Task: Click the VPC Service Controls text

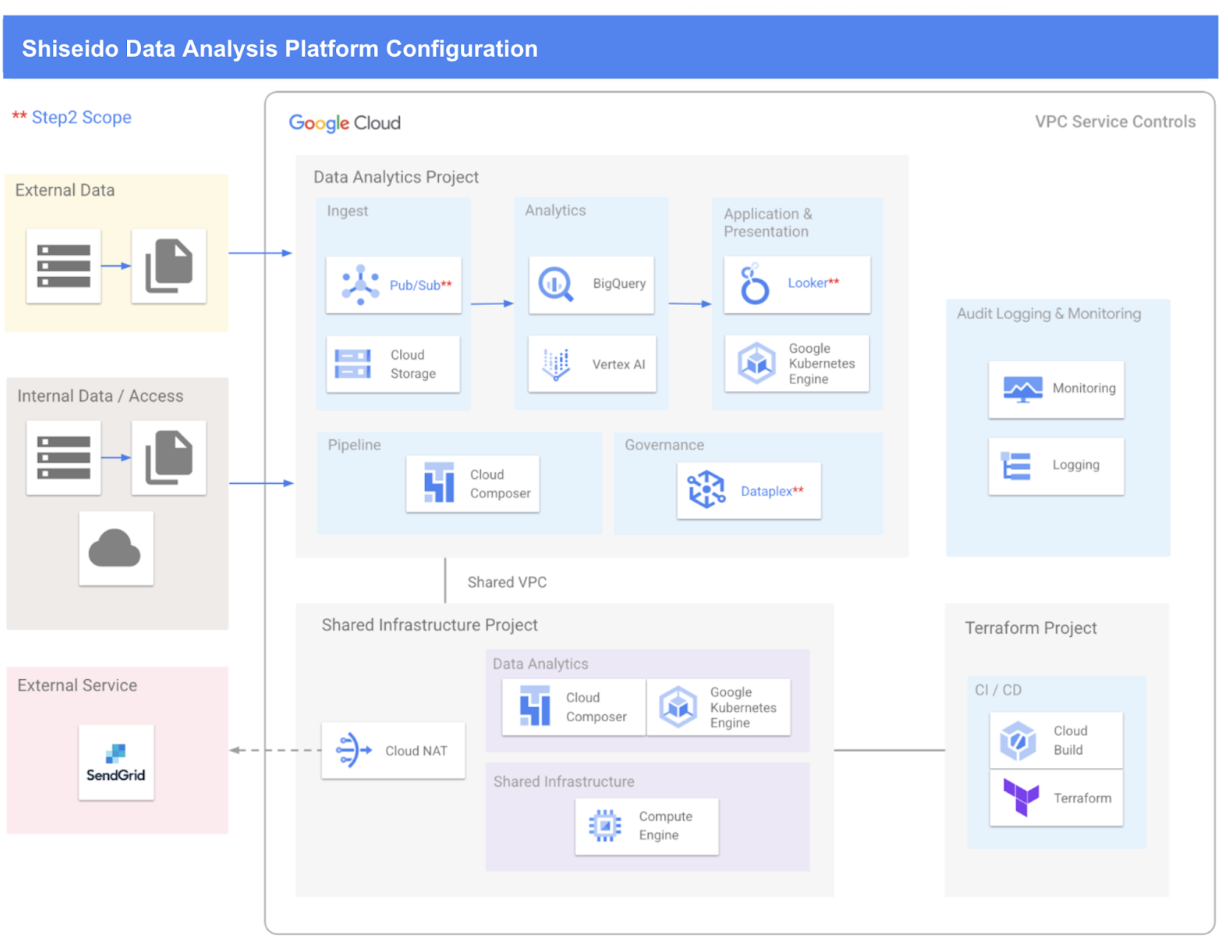Action: 1115,122
